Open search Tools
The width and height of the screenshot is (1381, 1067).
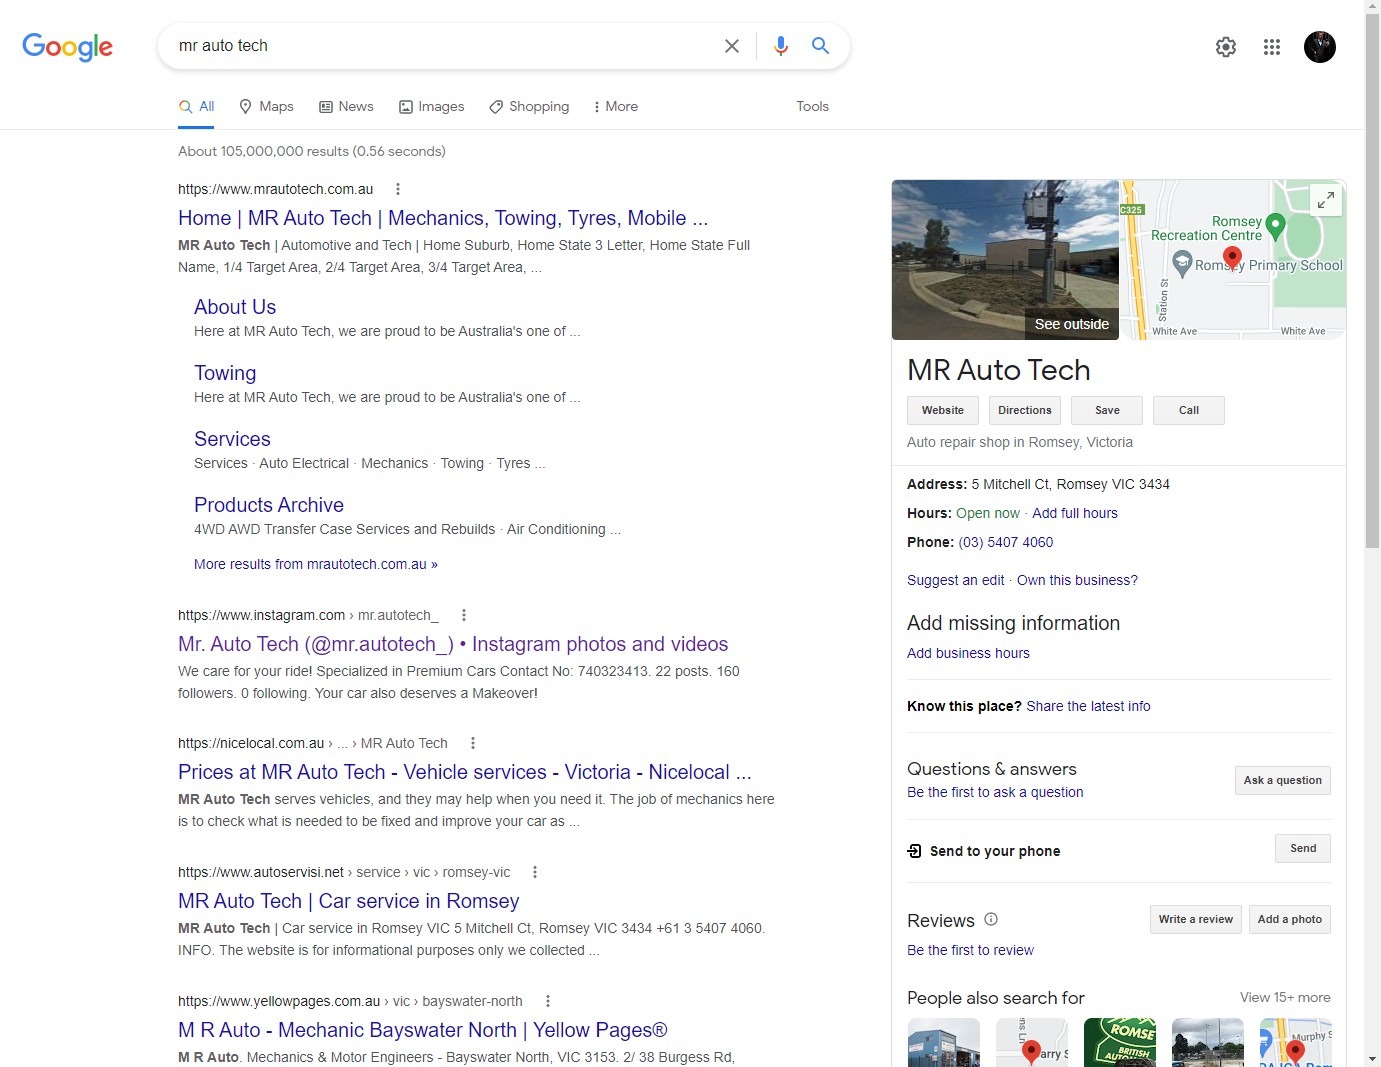click(x=812, y=106)
